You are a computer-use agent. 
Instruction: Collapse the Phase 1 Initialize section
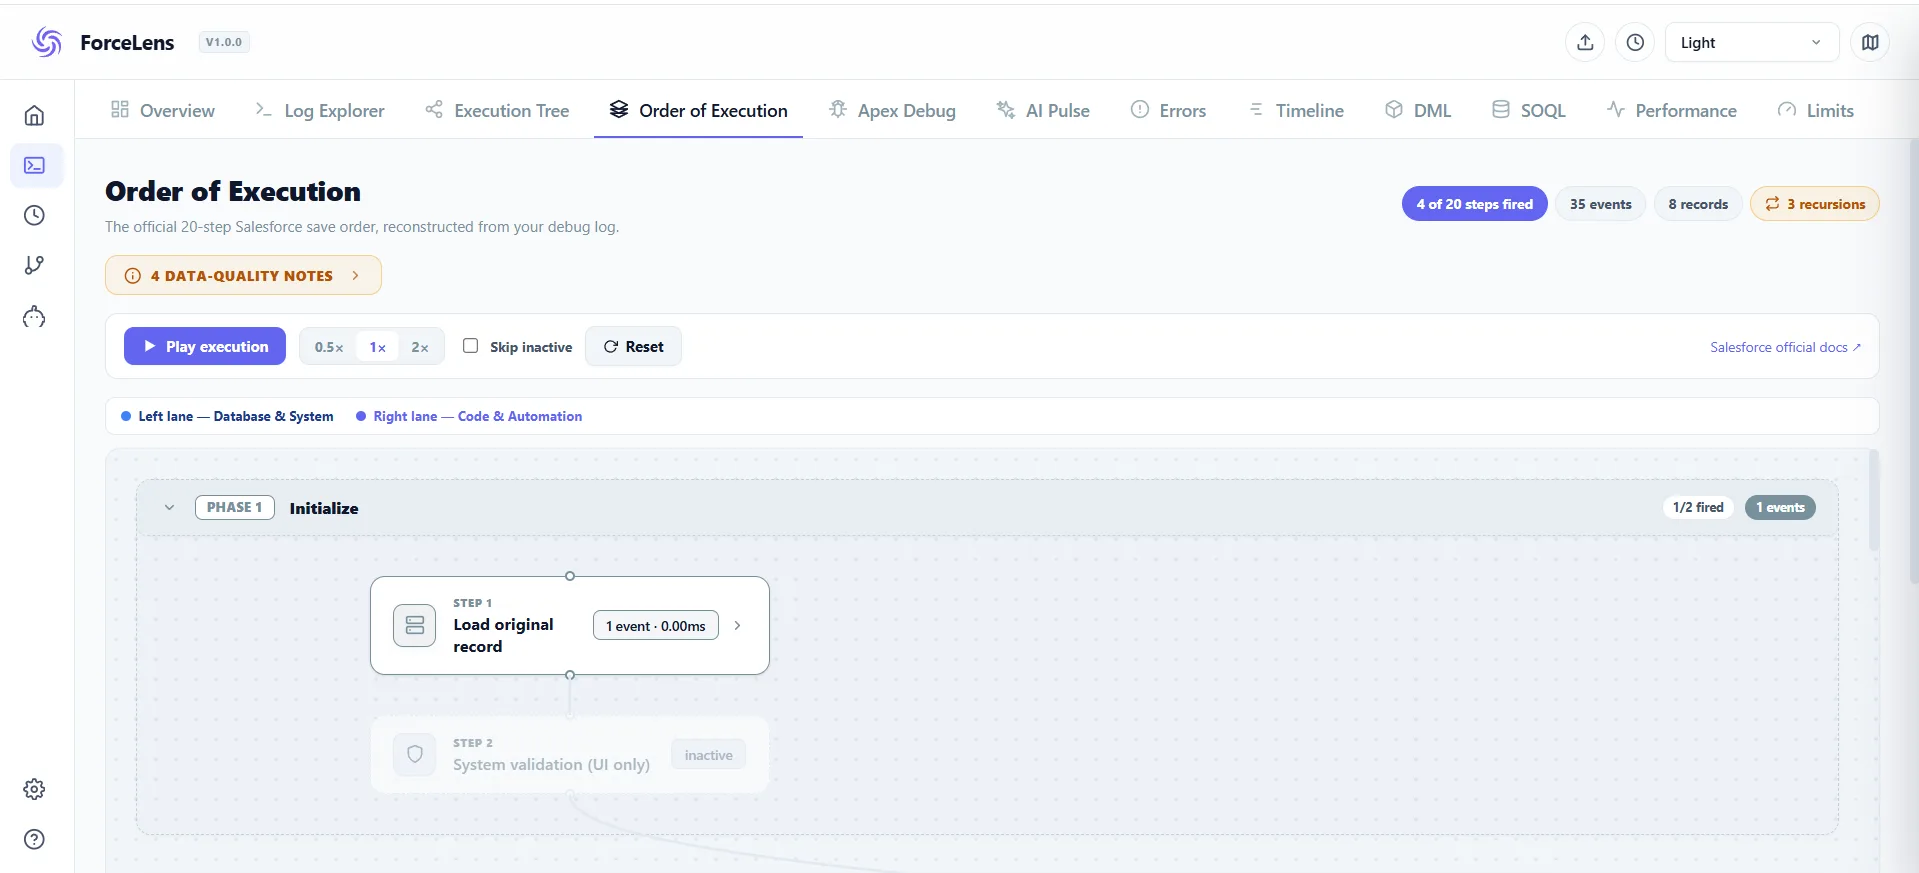click(170, 508)
